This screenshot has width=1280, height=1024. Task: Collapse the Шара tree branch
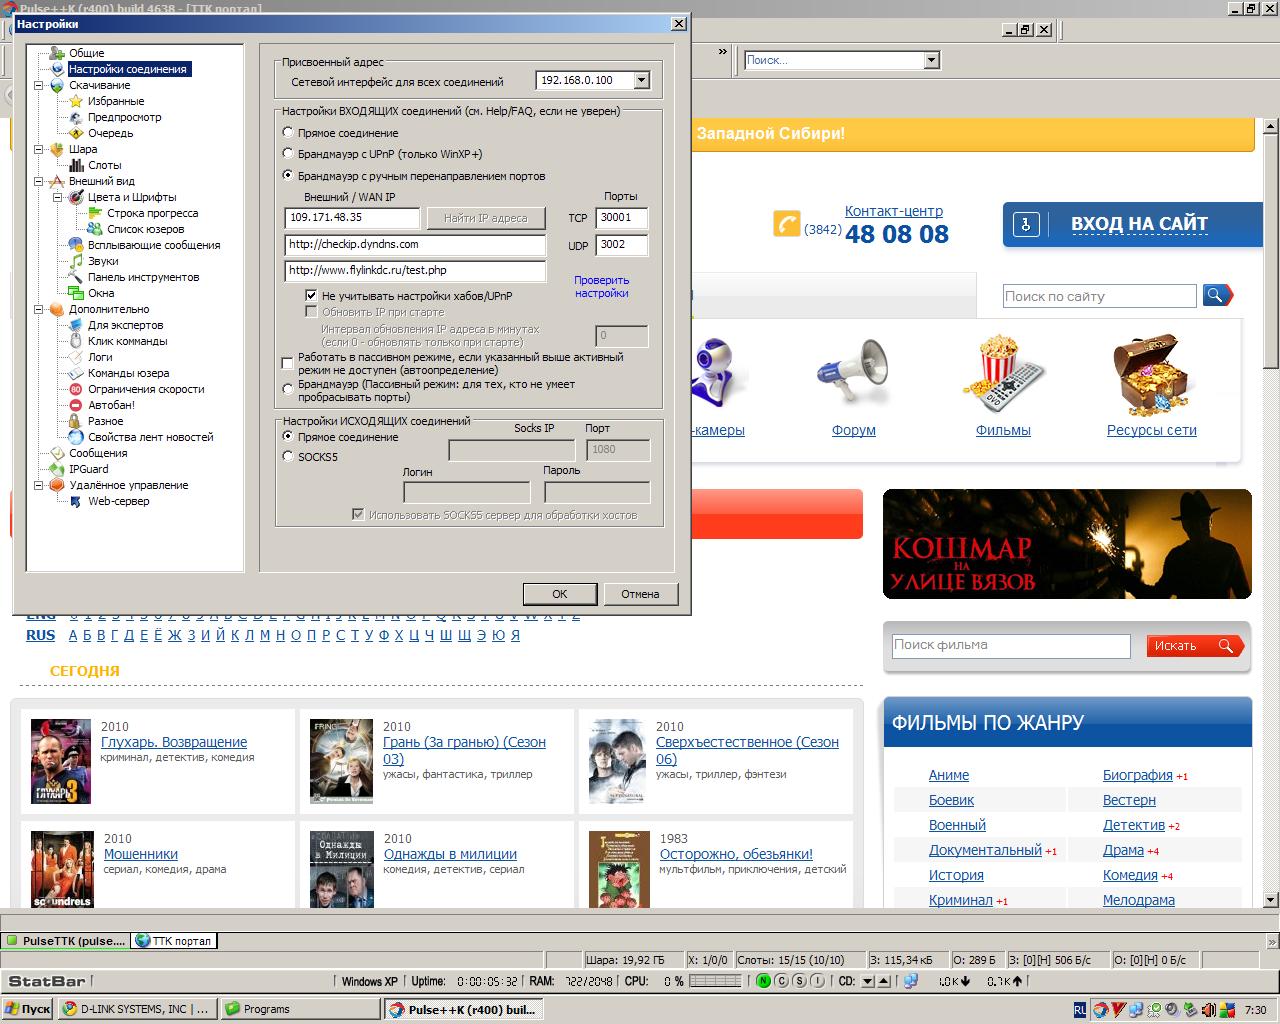[39, 149]
